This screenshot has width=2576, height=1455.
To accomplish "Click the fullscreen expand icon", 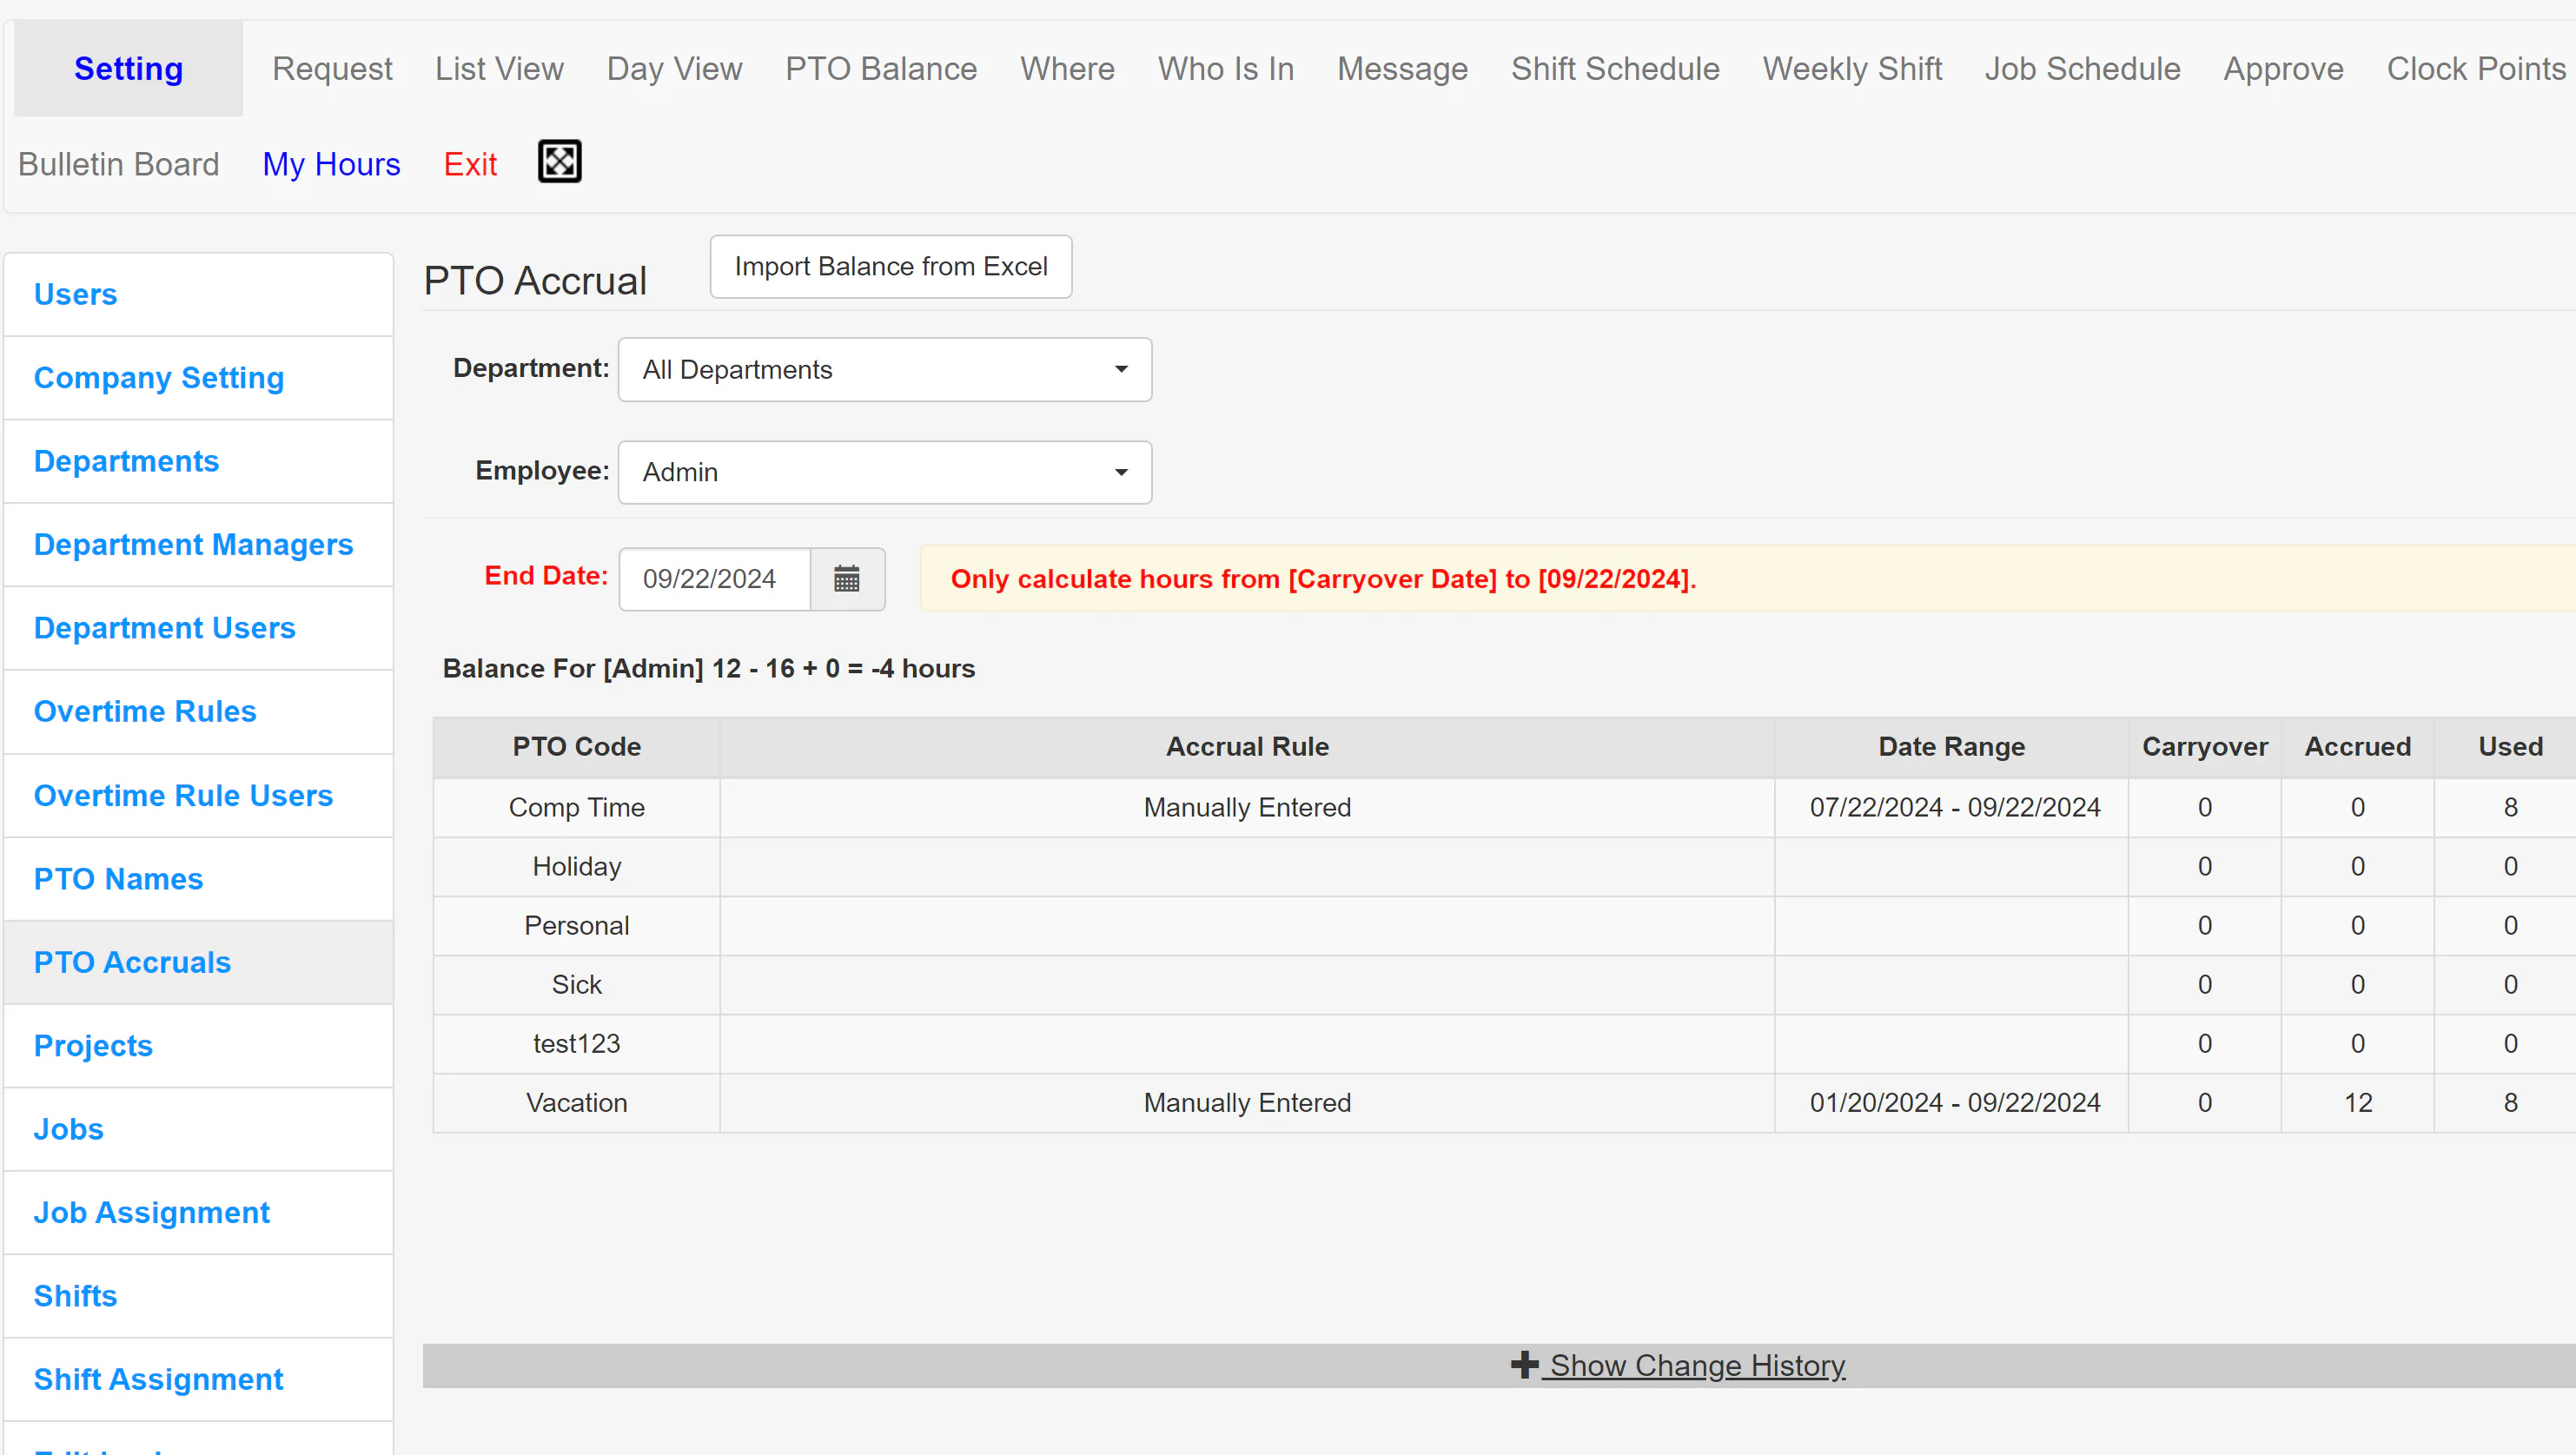I will 559,162.
